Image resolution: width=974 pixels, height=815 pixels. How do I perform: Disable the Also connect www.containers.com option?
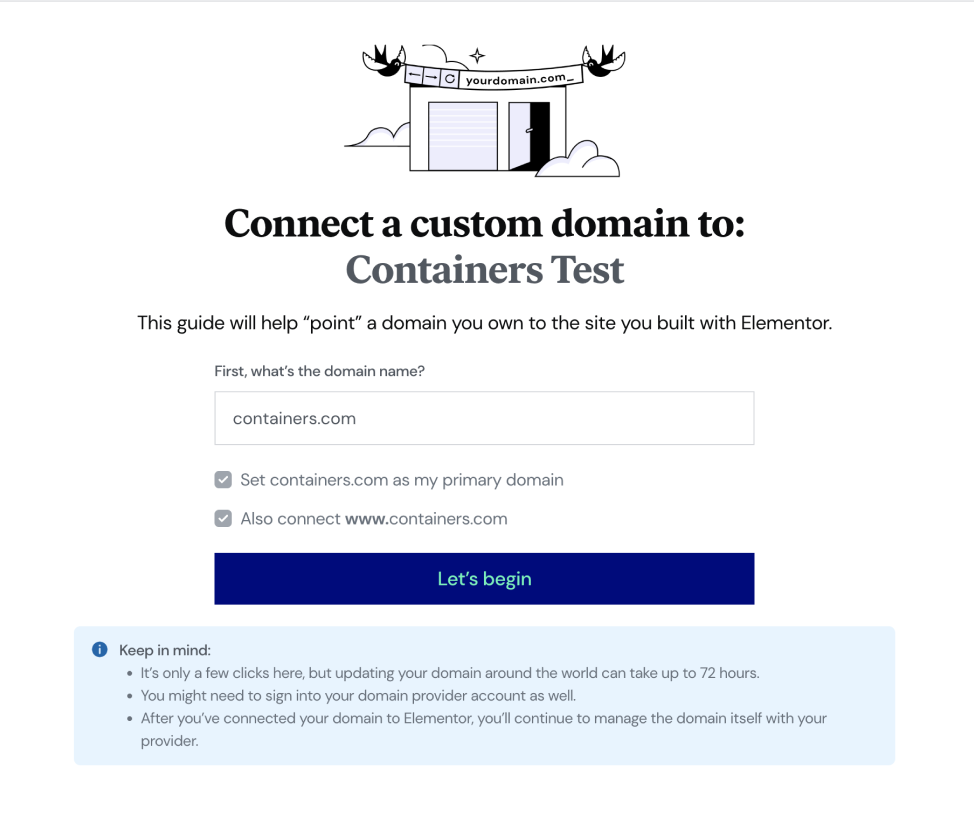click(223, 518)
